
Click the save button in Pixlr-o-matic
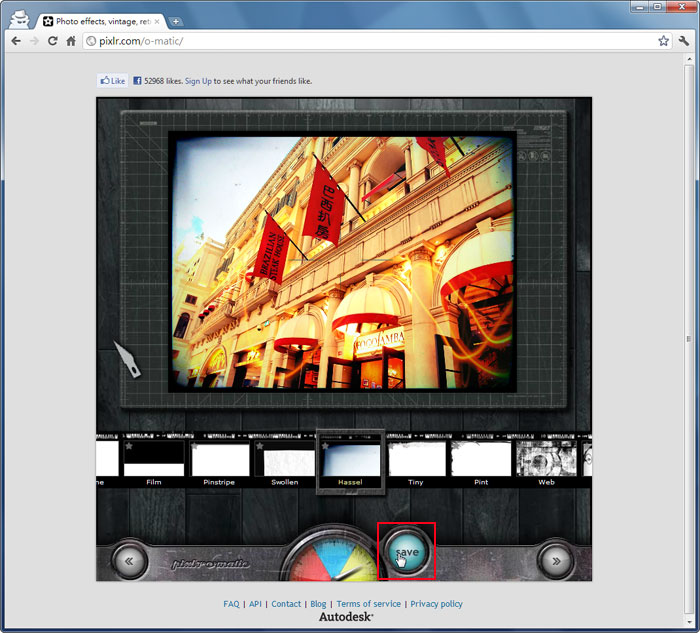click(x=406, y=552)
